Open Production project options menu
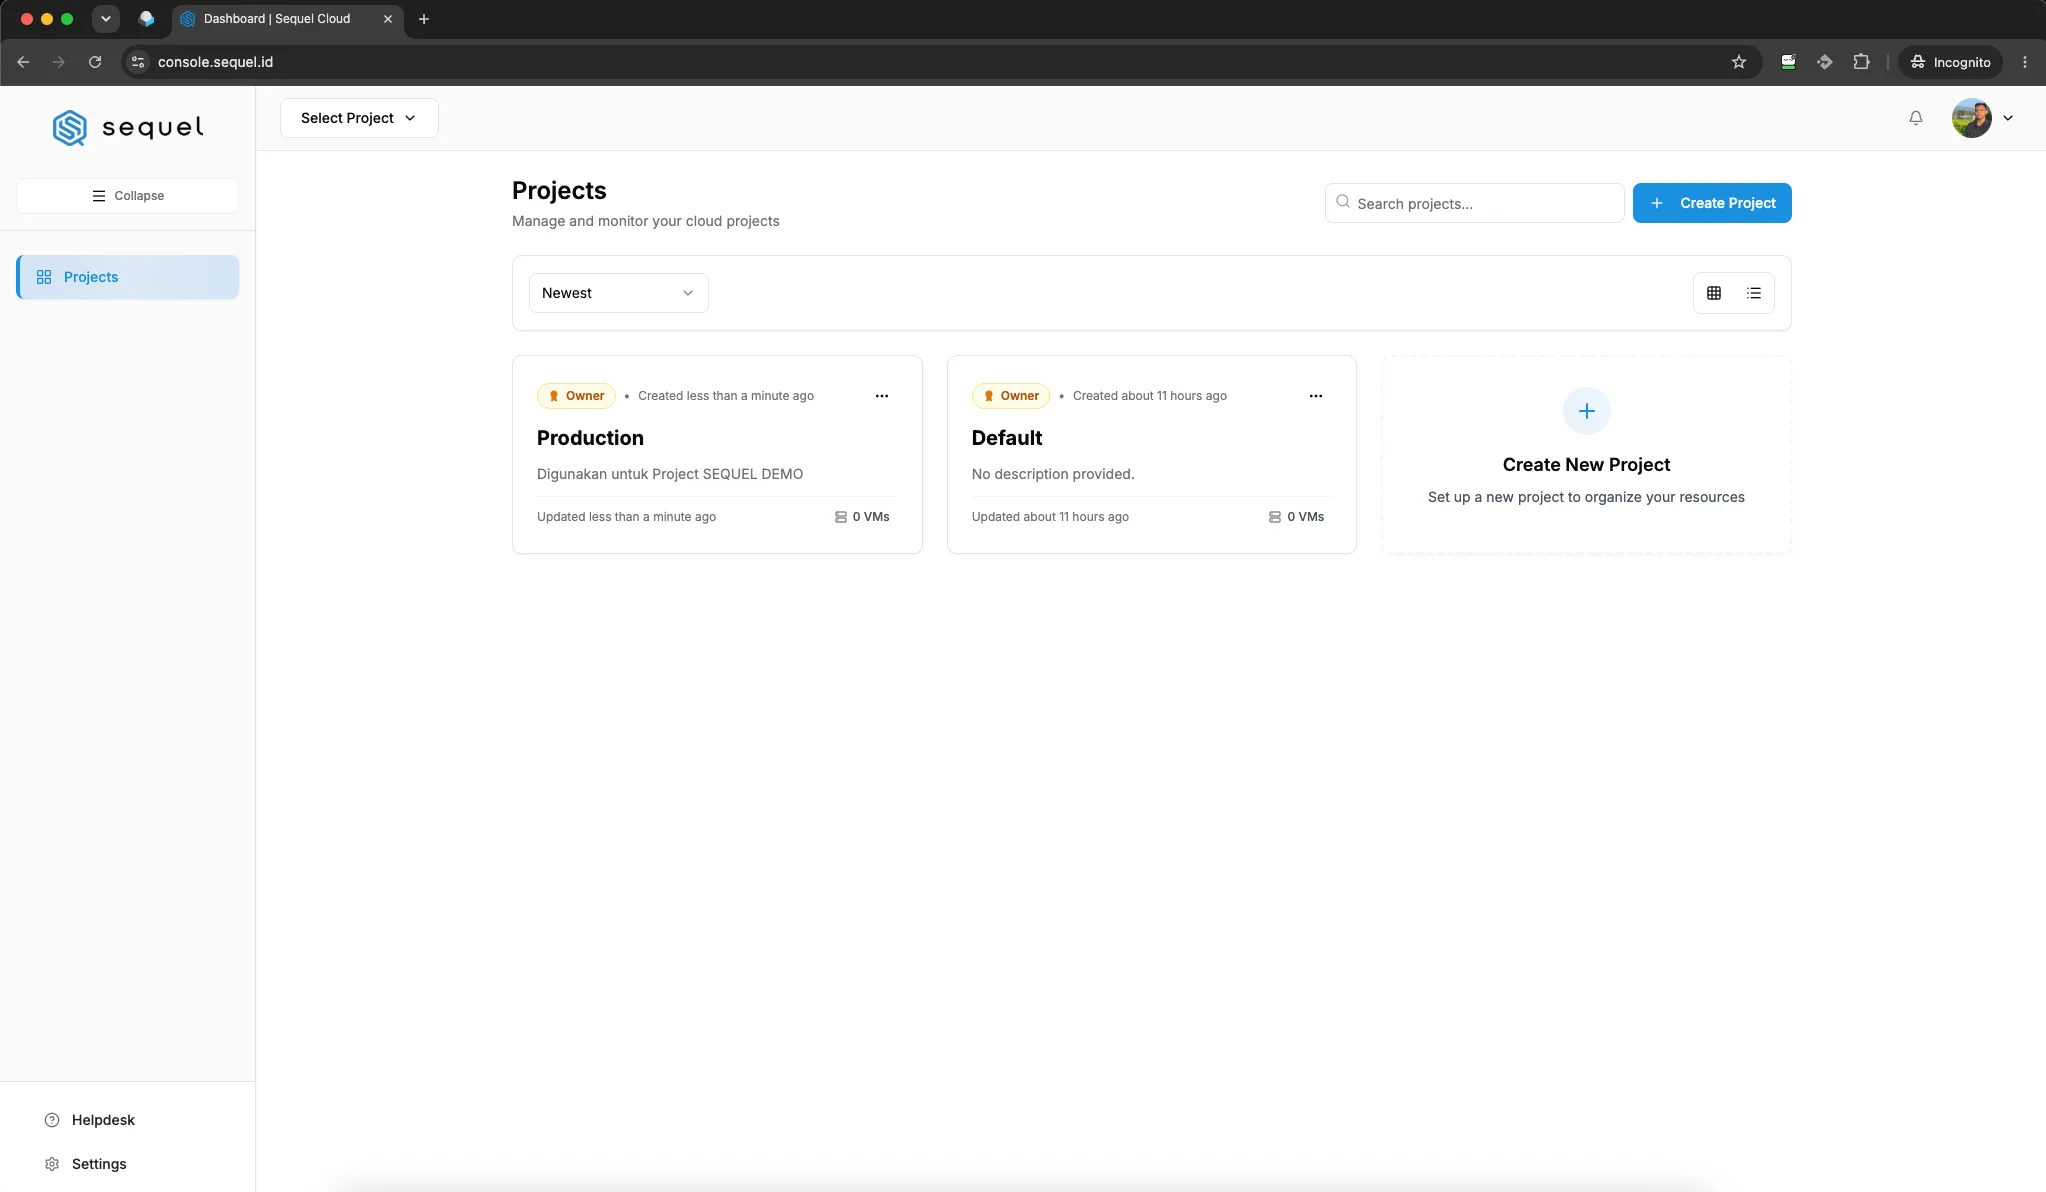 tap(881, 396)
